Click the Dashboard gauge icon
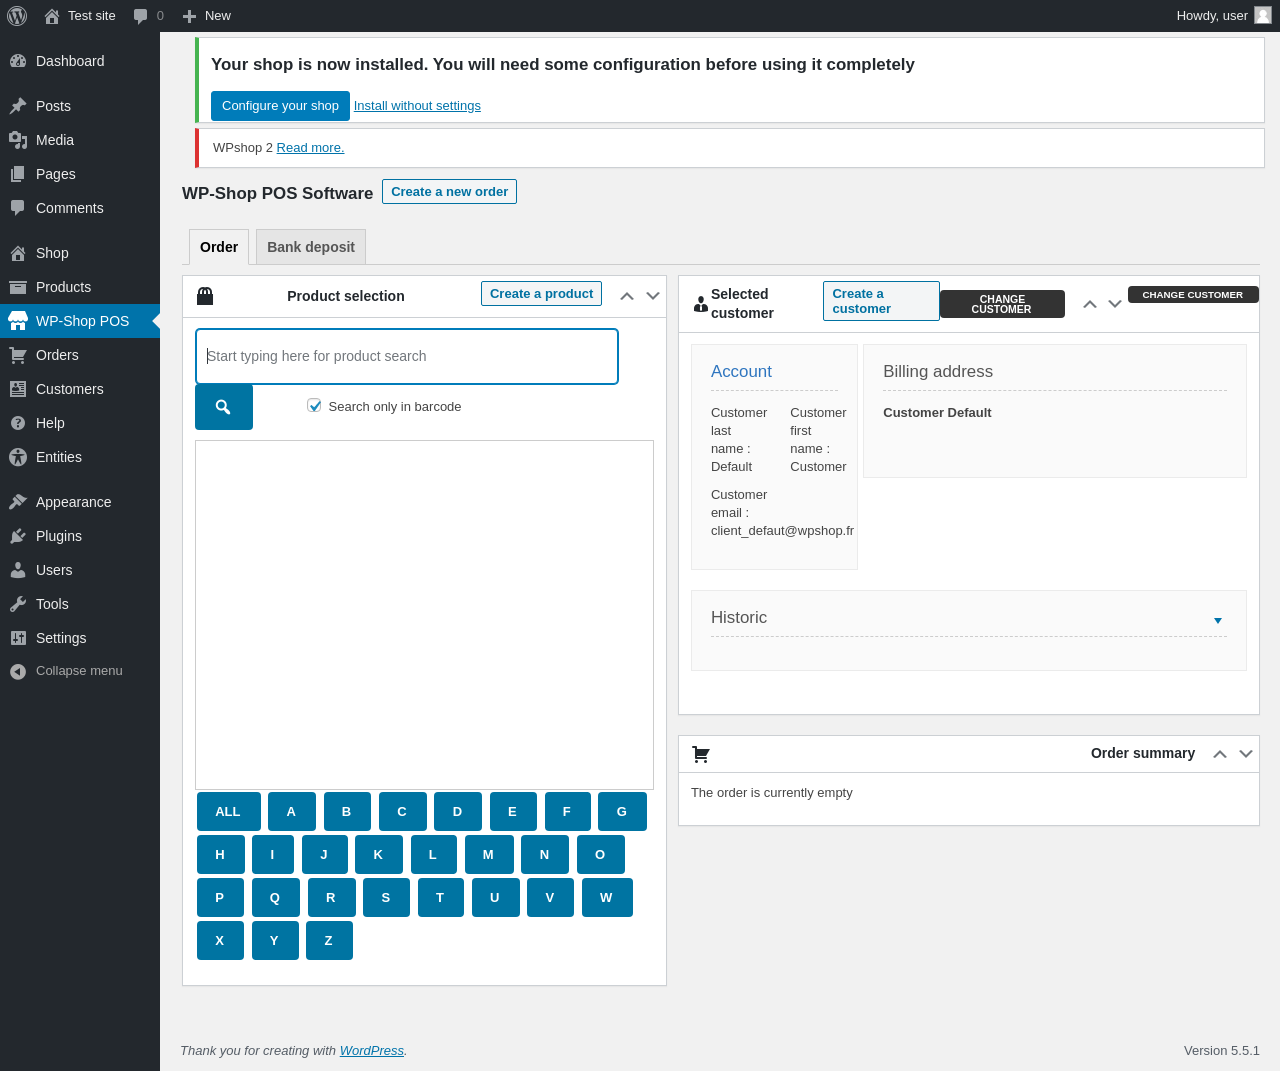Viewport: 1280px width, 1071px height. (x=18, y=61)
